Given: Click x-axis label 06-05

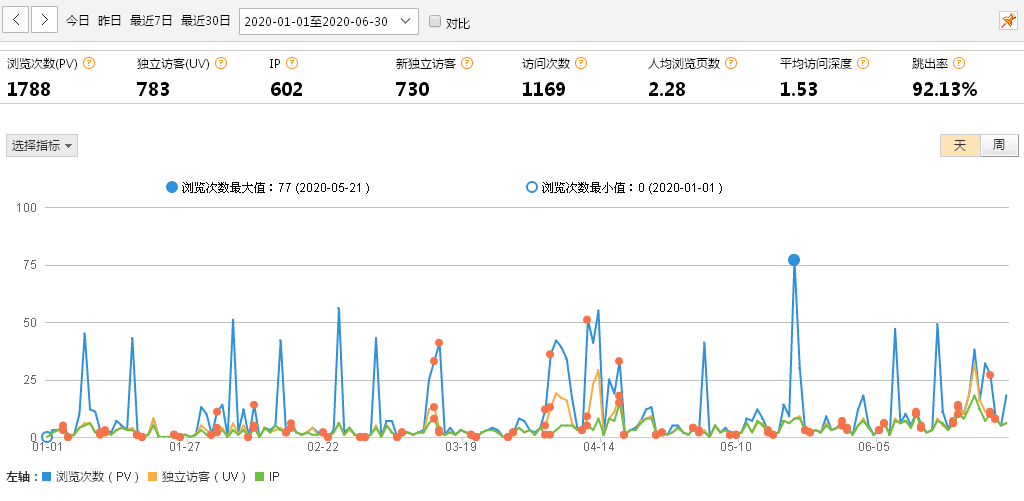Looking at the screenshot, I should click(874, 447).
